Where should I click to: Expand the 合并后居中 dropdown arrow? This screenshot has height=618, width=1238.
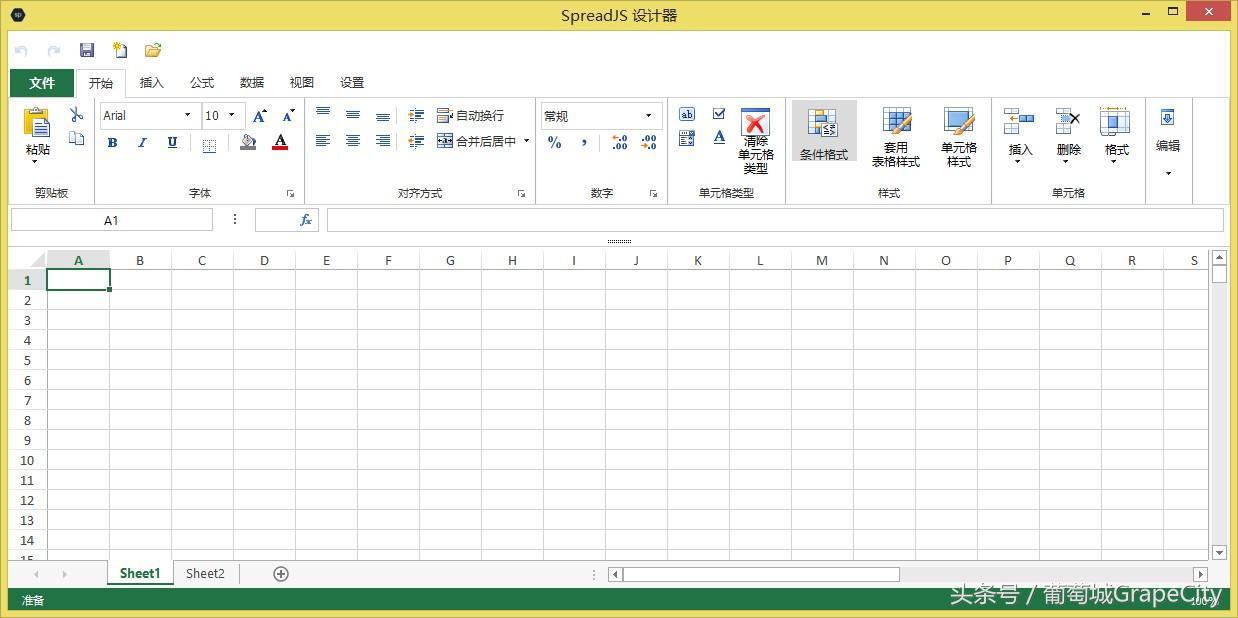(526, 141)
